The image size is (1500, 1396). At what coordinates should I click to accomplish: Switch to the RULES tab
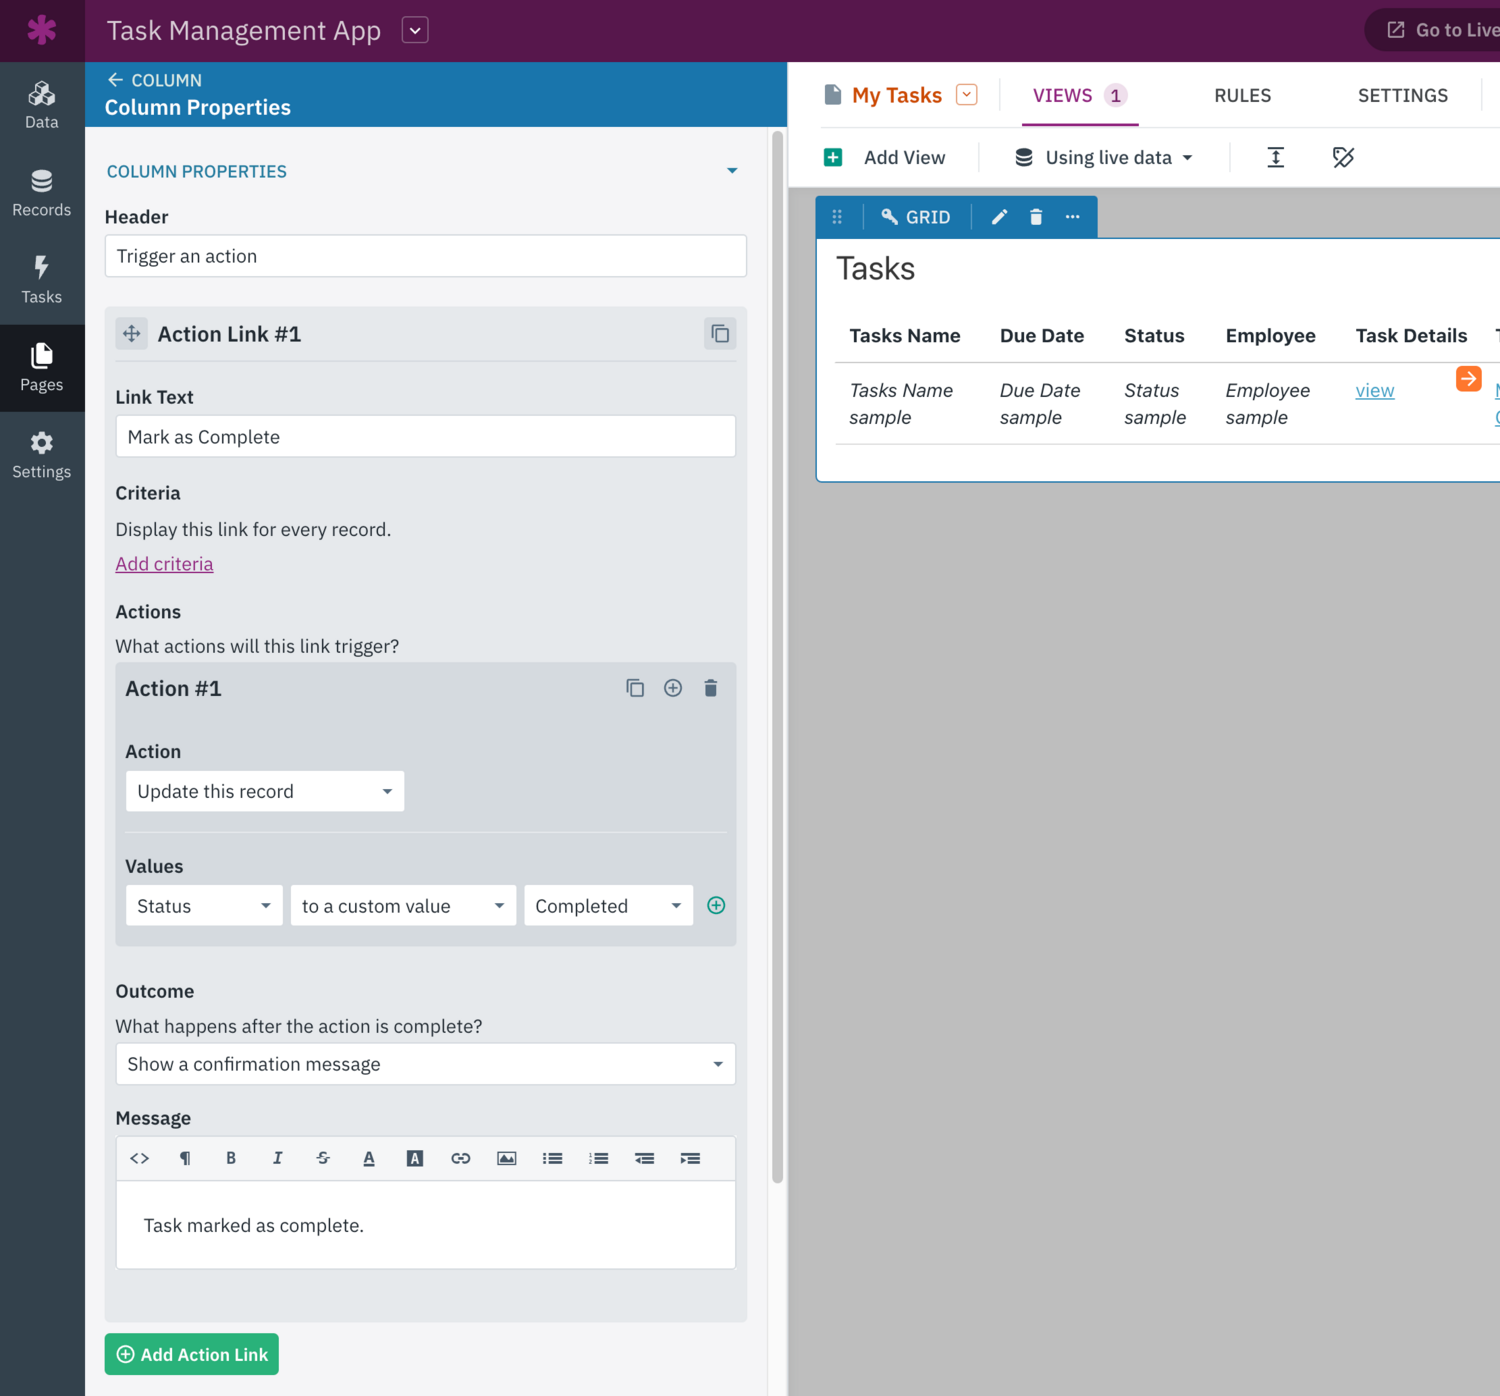[1242, 95]
